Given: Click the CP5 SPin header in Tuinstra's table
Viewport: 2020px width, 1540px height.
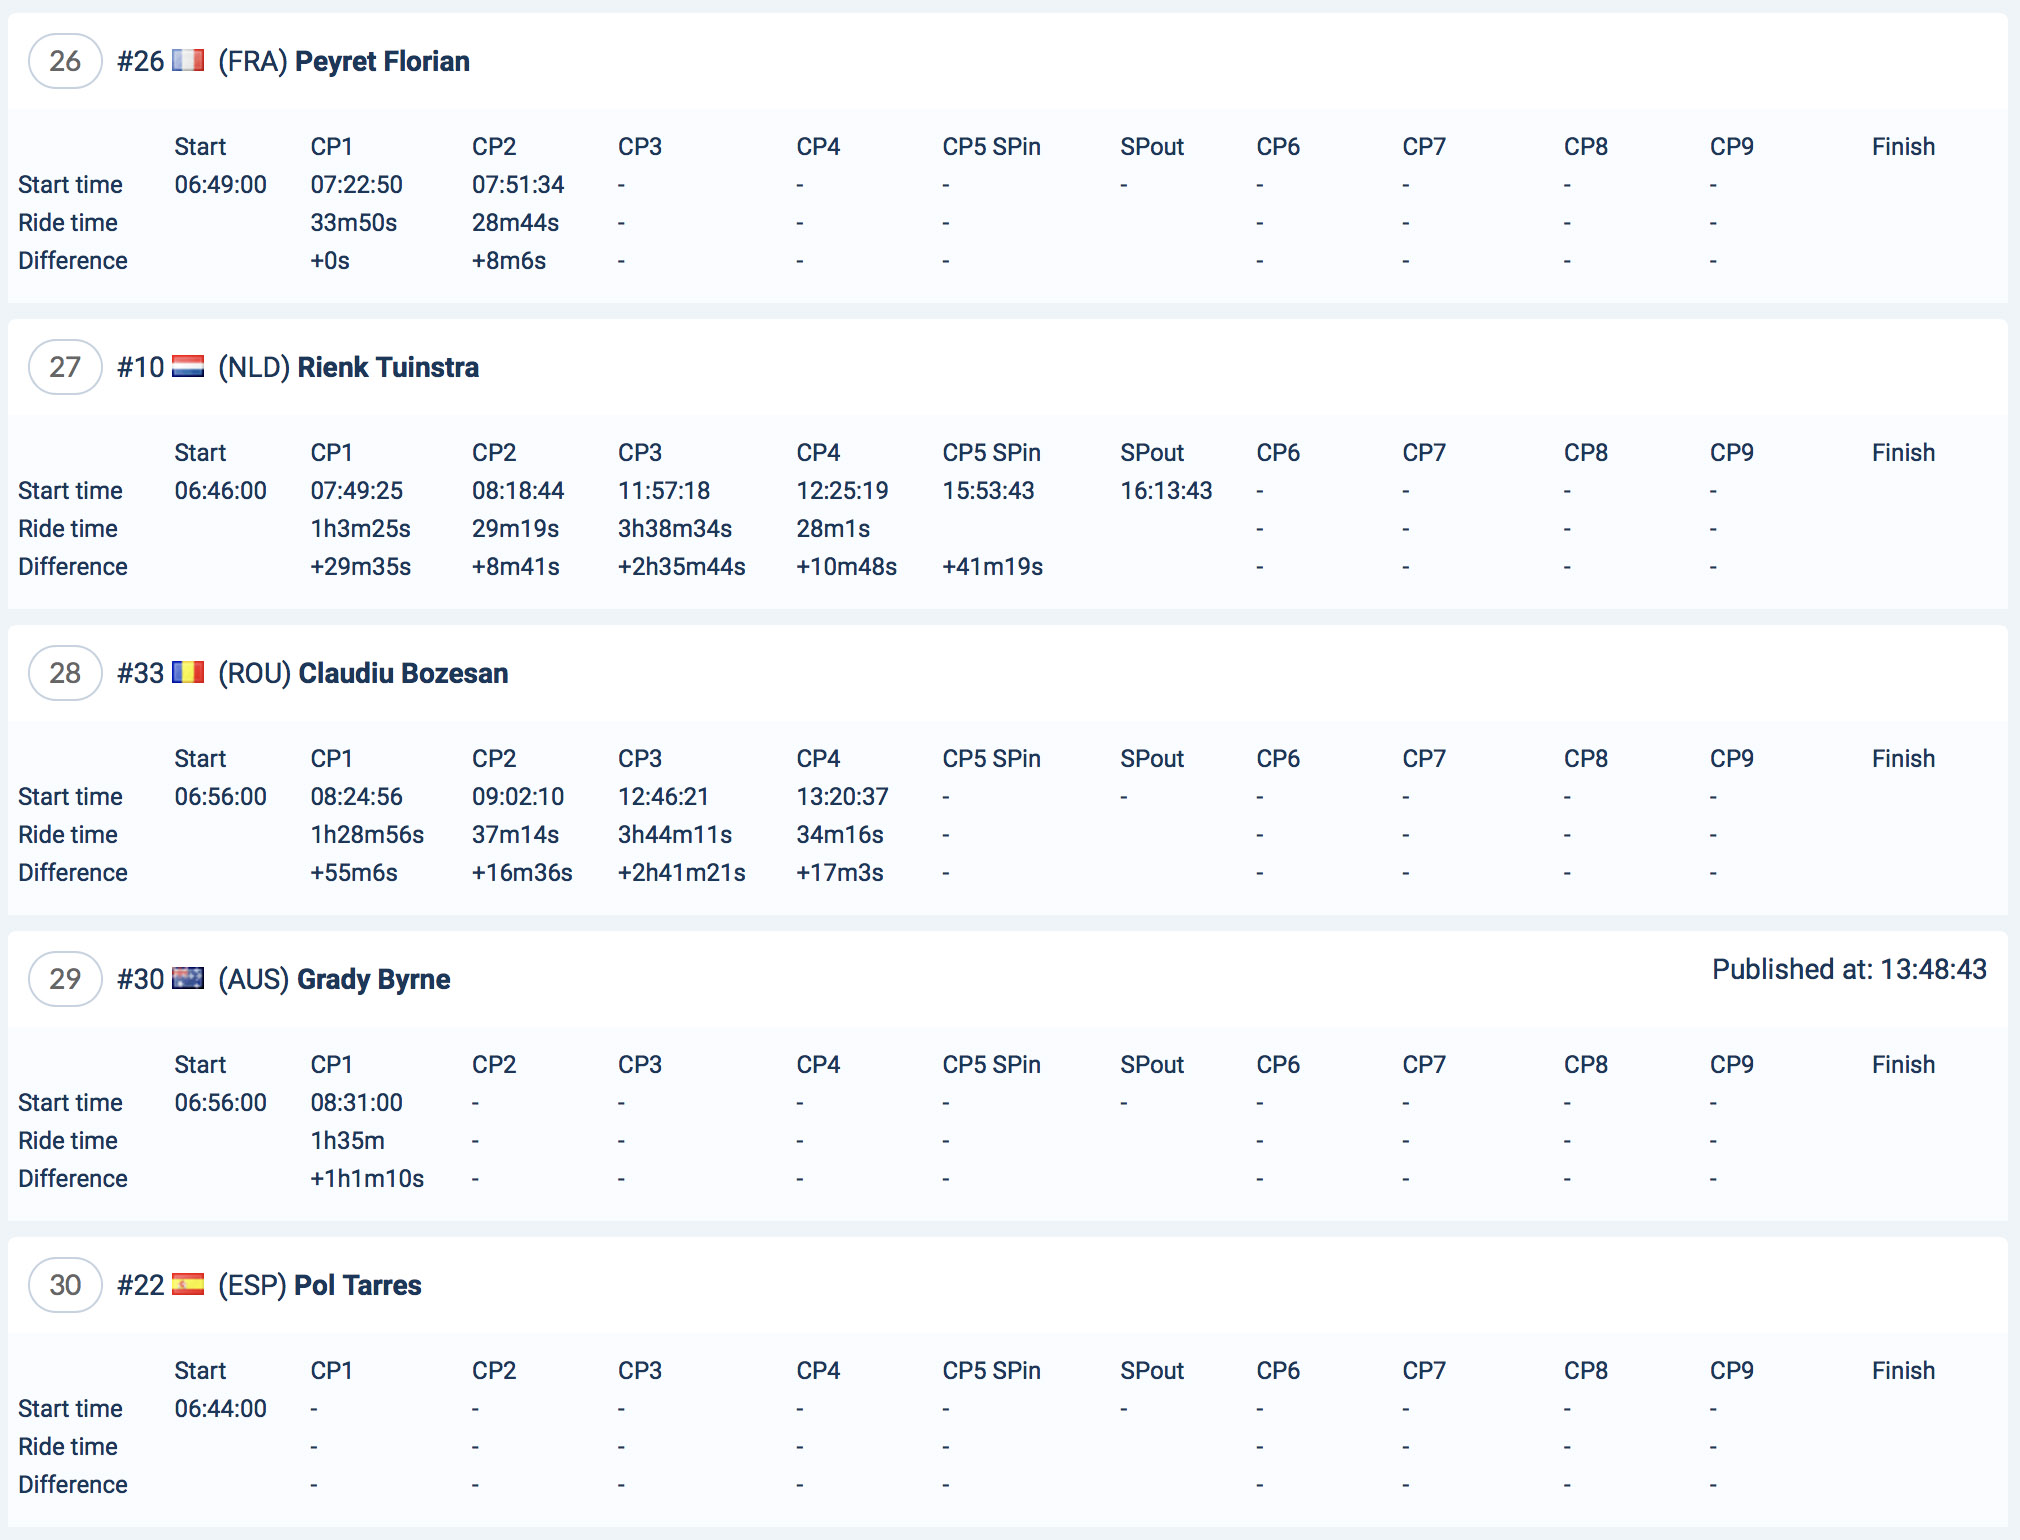Looking at the screenshot, I should coord(991,453).
